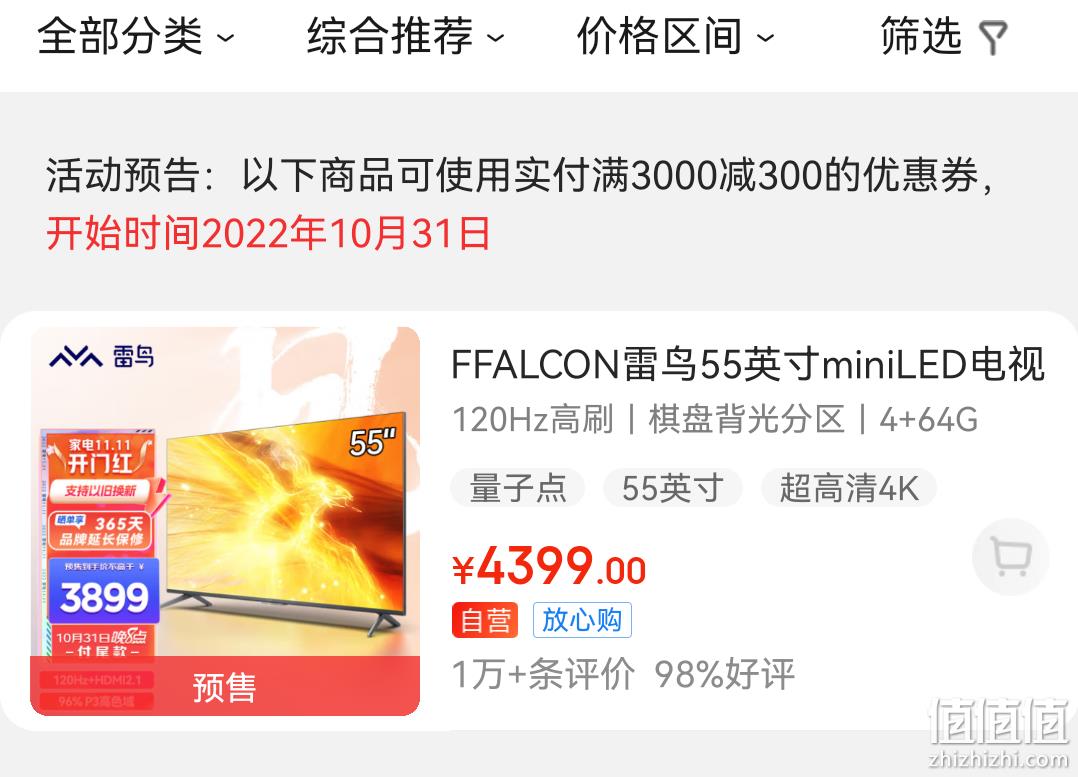Select the 超高清4K resolution tag
1078x777 pixels.
pos(849,488)
